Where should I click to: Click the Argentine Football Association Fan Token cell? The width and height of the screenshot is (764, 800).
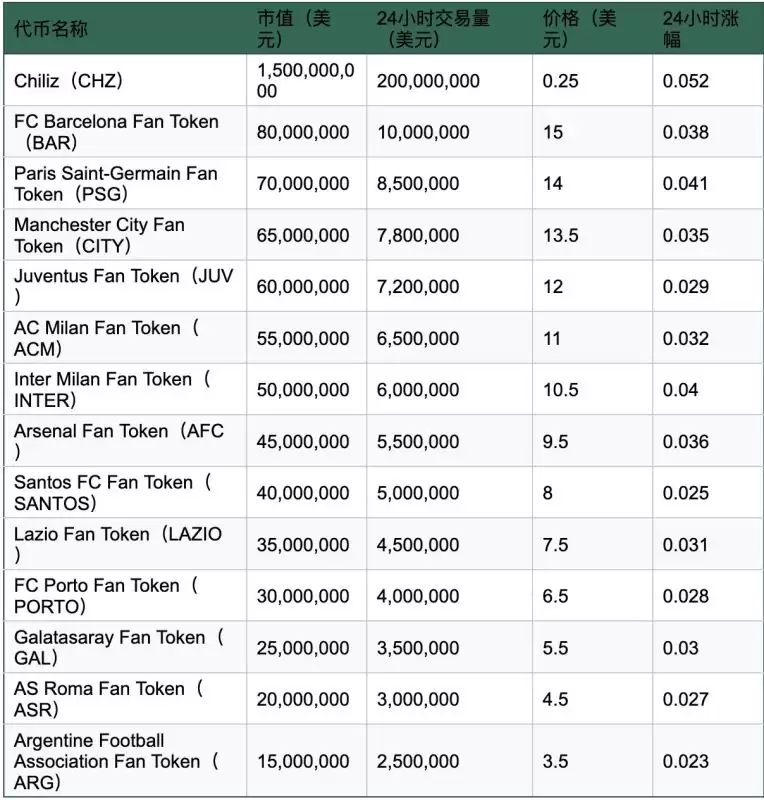(x=116, y=761)
